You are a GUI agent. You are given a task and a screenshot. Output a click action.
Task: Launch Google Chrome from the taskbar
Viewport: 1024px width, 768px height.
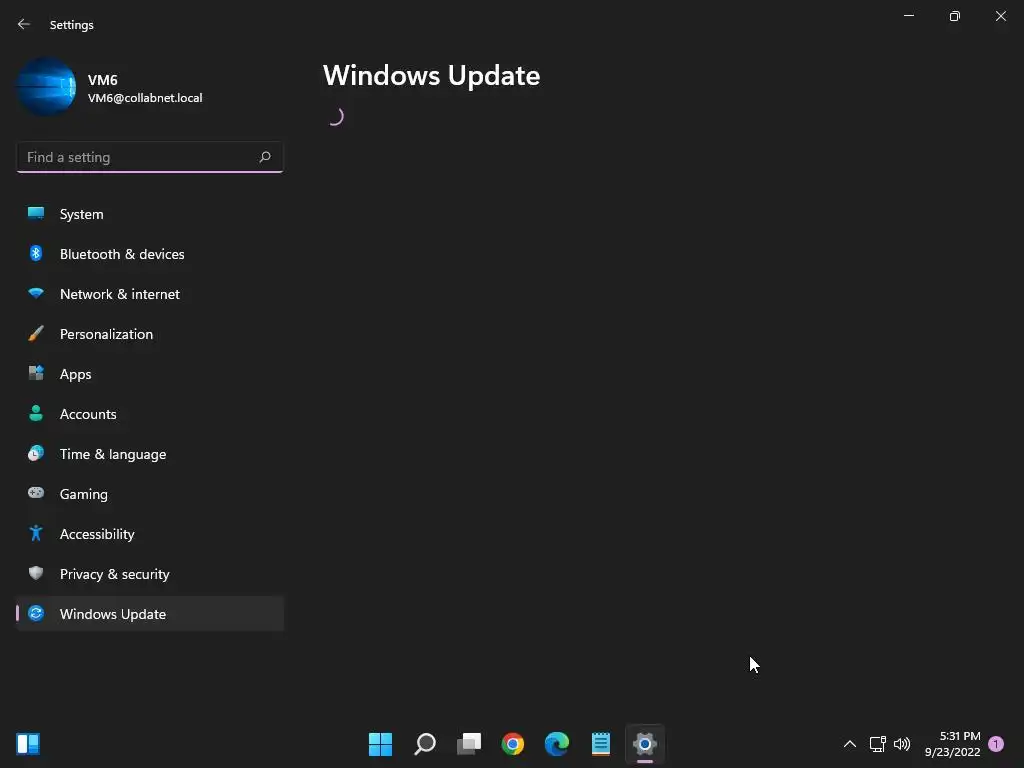click(x=513, y=744)
